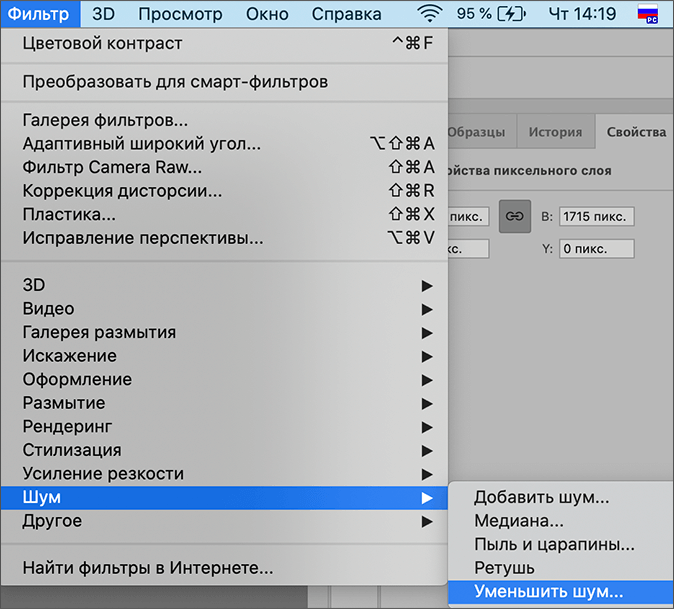
Task: Open the Окно menu
Action: 267,14
